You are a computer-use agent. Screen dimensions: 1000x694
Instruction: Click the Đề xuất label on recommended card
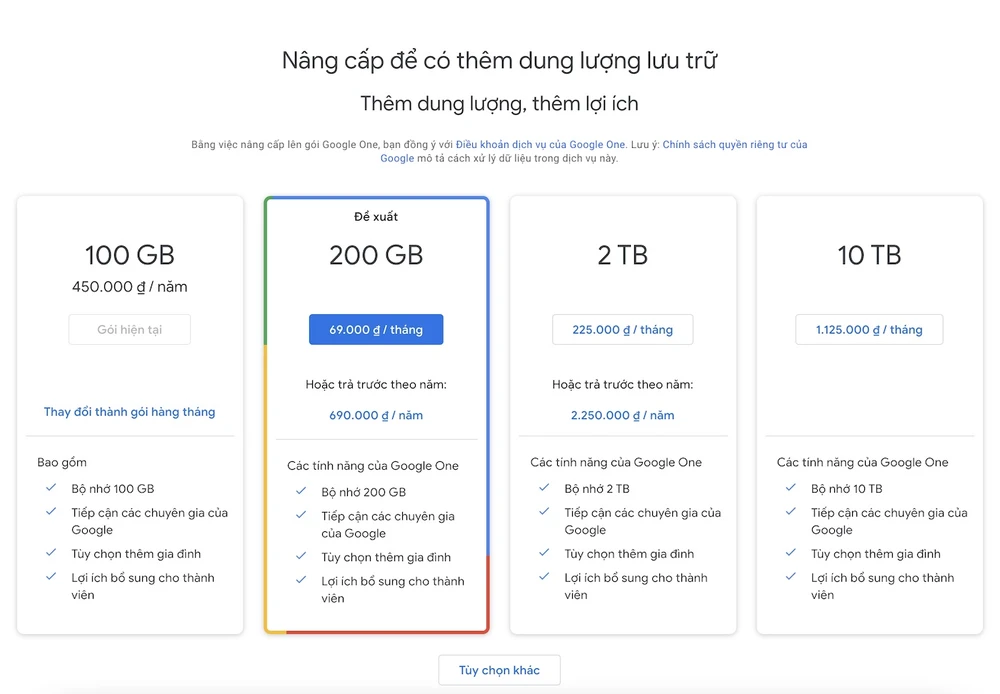376,217
